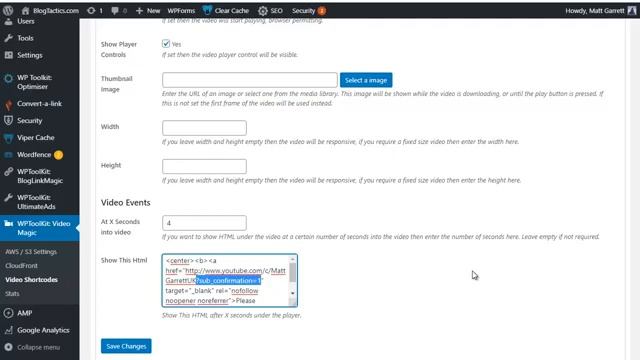The image size is (640, 360).
Task: Open AWS / S3 Settings submenu
Action: coord(31,252)
